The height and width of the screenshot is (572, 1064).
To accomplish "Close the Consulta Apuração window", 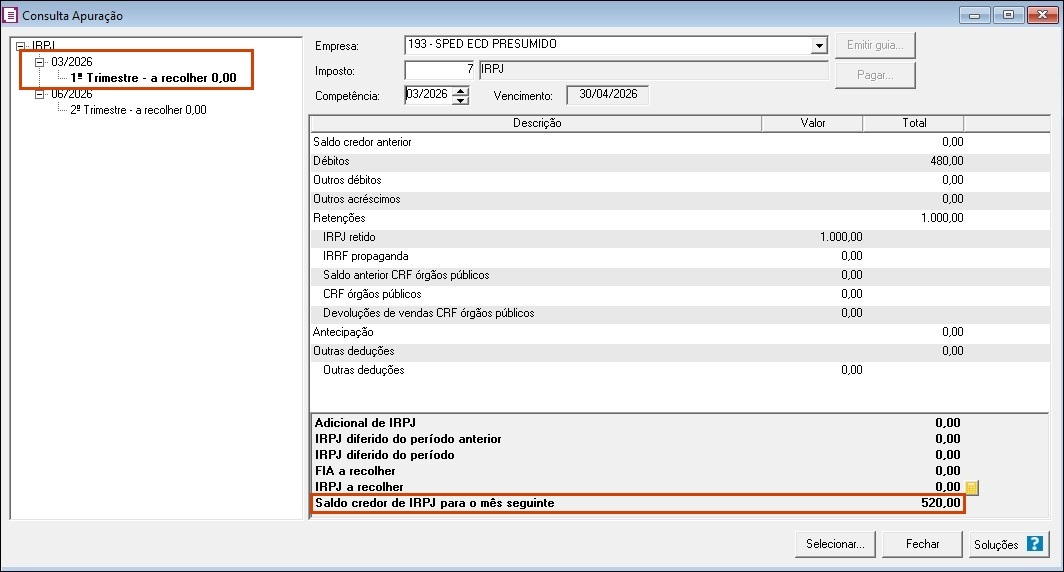I will [1042, 15].
